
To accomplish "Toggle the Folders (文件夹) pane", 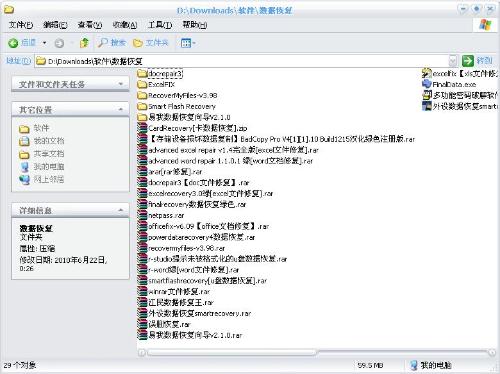I will [151, 43].
